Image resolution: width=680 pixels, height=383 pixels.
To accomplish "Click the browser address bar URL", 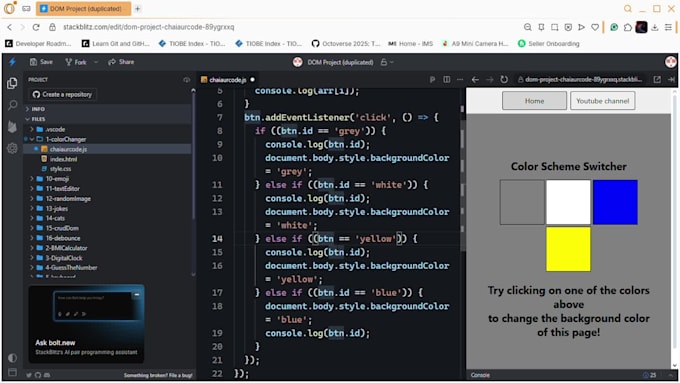I will tap(148, 27).
